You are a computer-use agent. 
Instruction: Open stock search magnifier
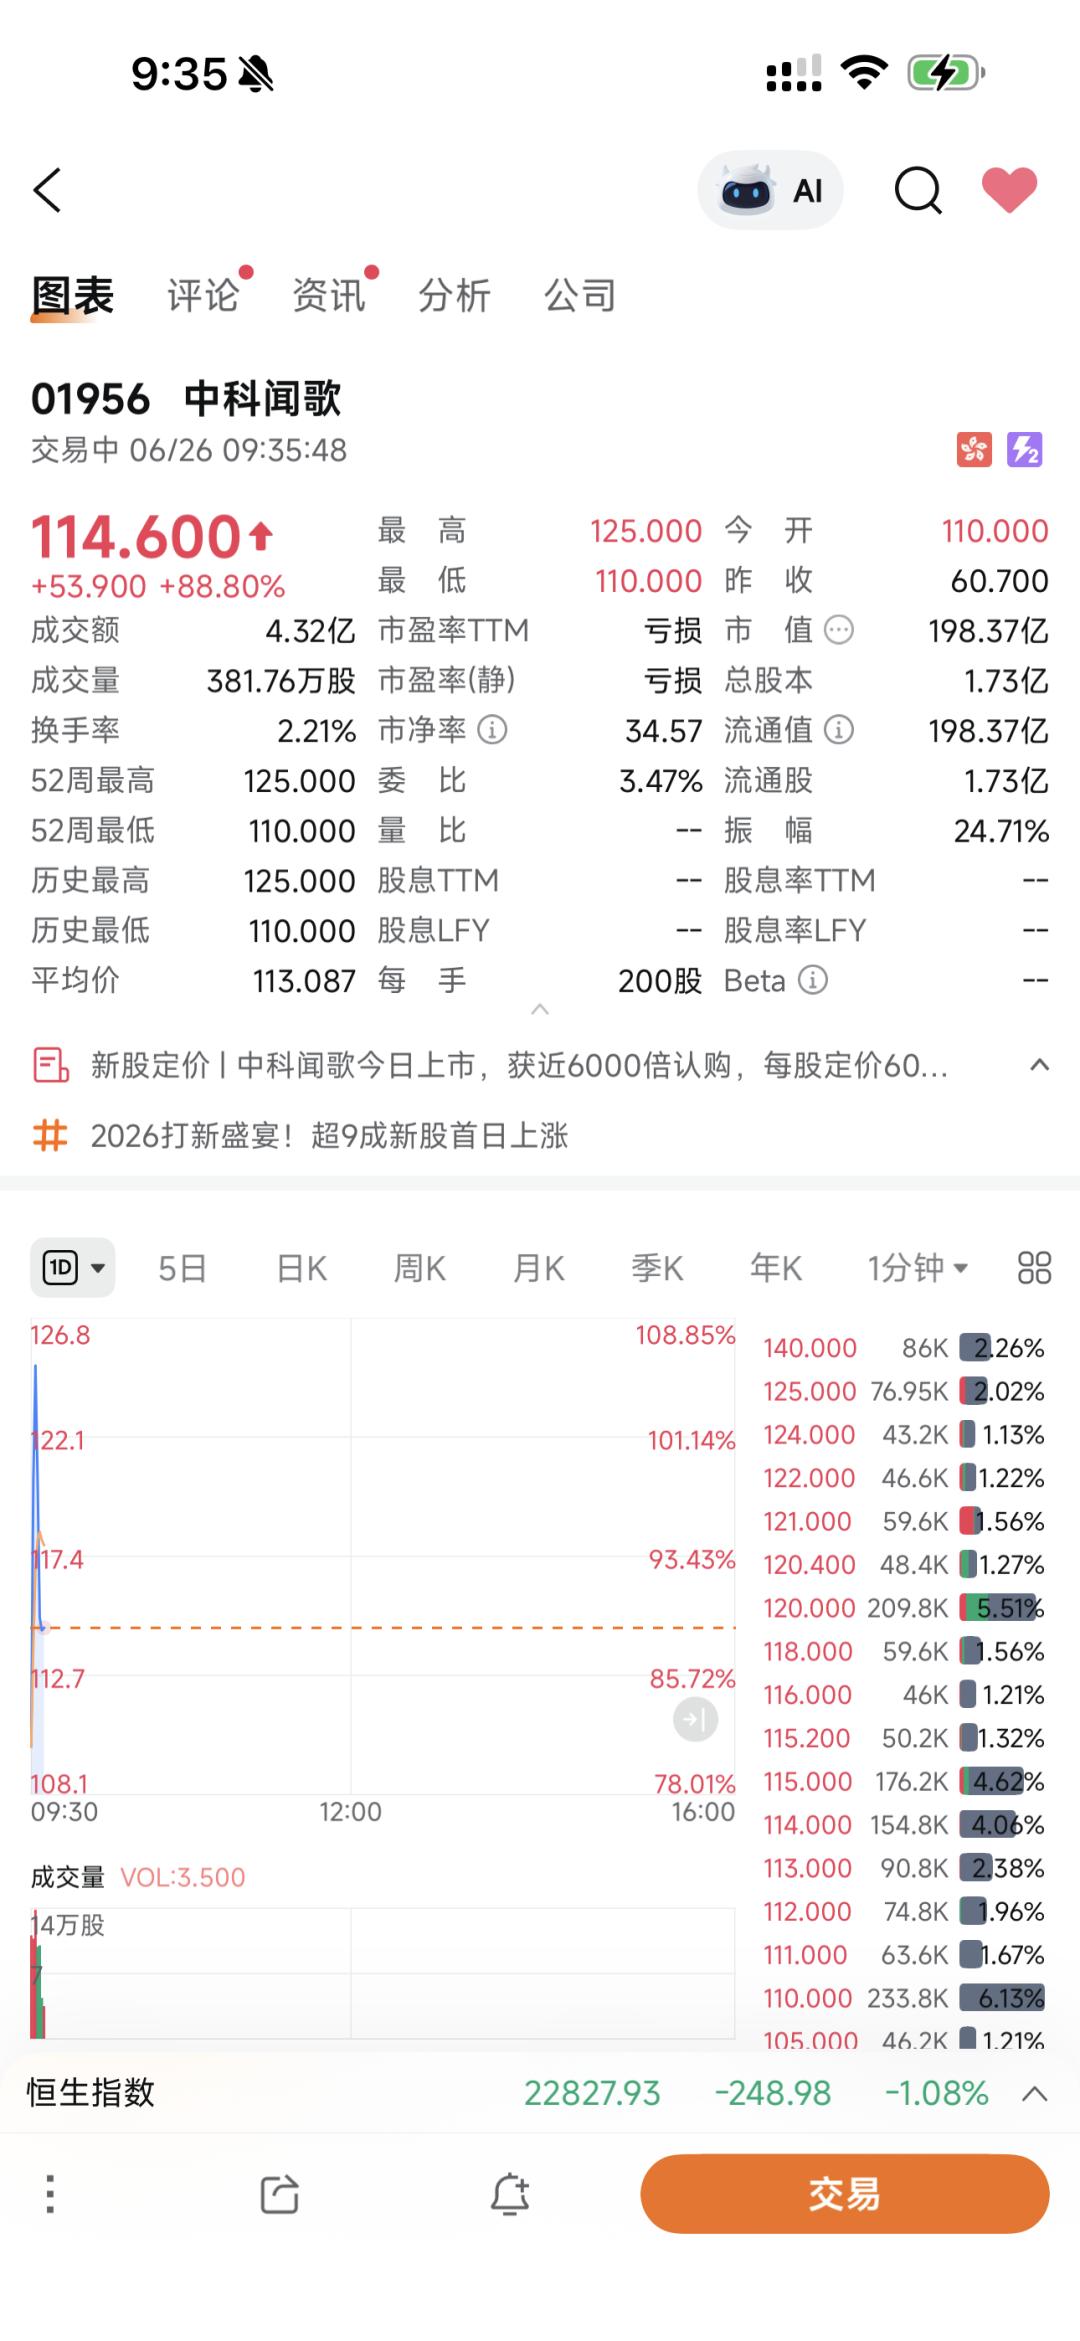[x=918, y=190]
